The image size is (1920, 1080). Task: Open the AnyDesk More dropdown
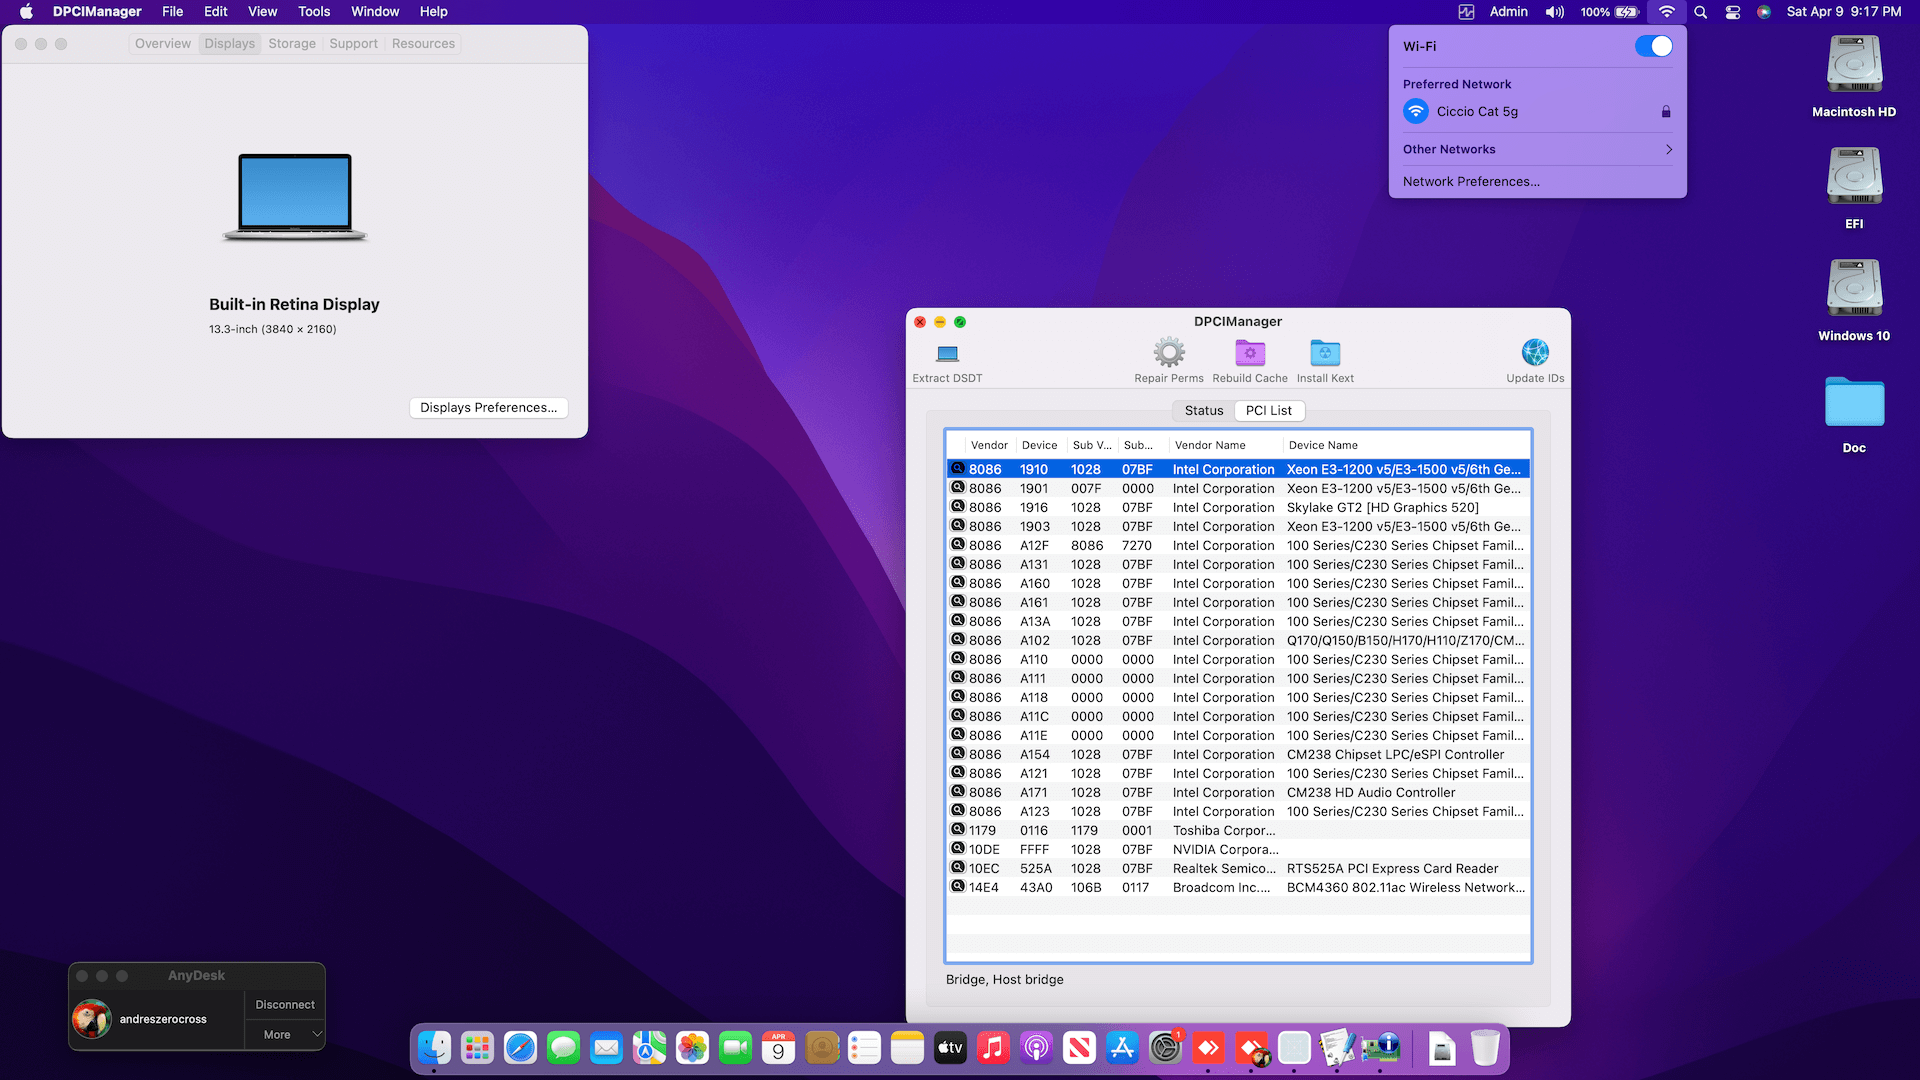(x=285, y=1035)
